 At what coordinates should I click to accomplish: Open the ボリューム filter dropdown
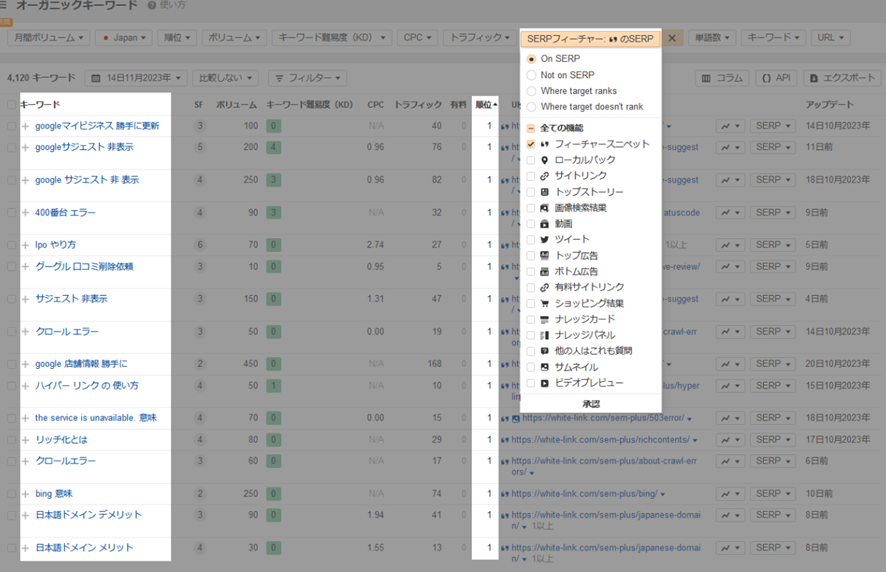tap(234, 38)
